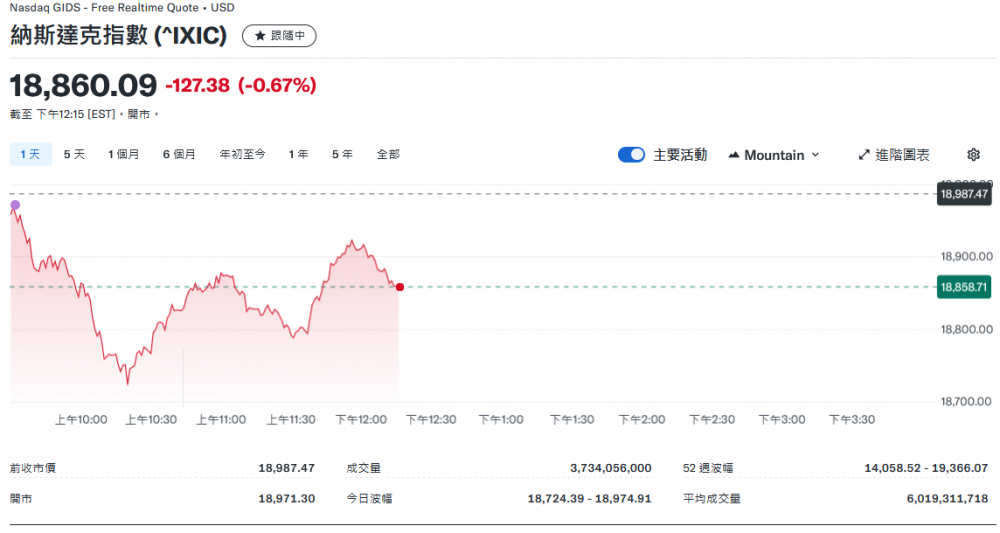1000x533 pixels.
Task: Click the 18,987.47 previous close label
Action: (963, 194)
